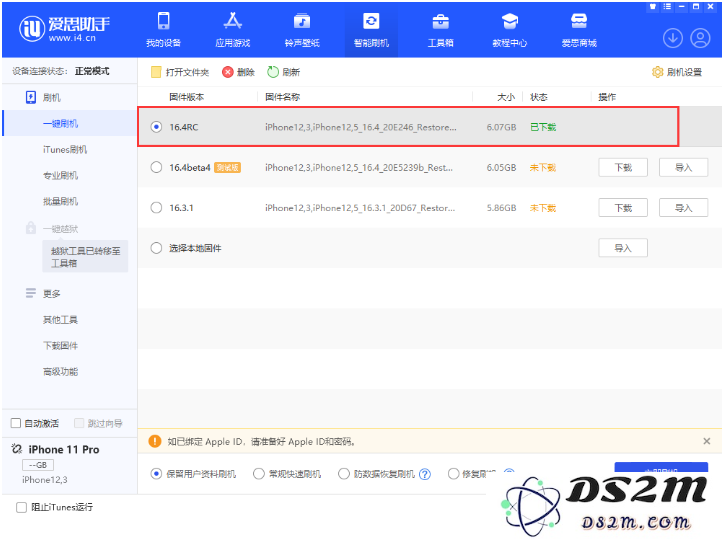Click the 固件名称 column header

283,97
